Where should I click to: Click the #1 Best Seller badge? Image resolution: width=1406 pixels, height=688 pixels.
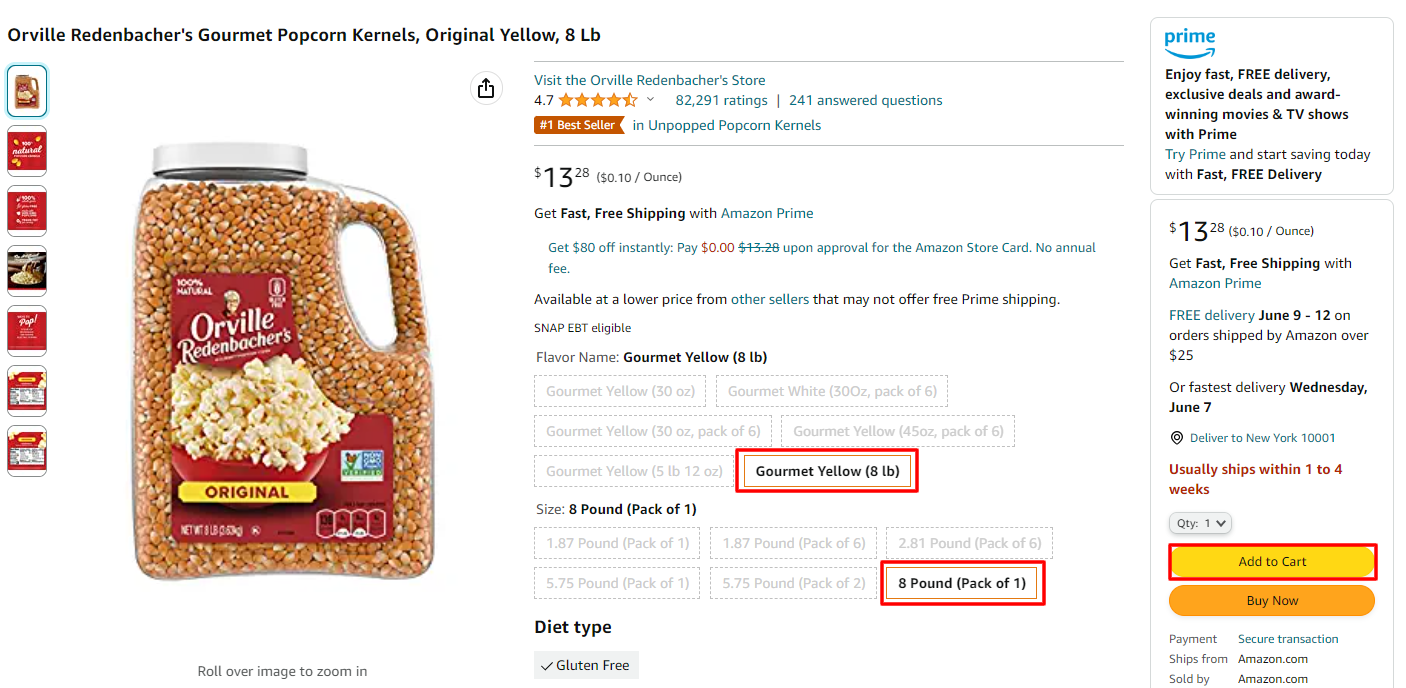point(580,125)
